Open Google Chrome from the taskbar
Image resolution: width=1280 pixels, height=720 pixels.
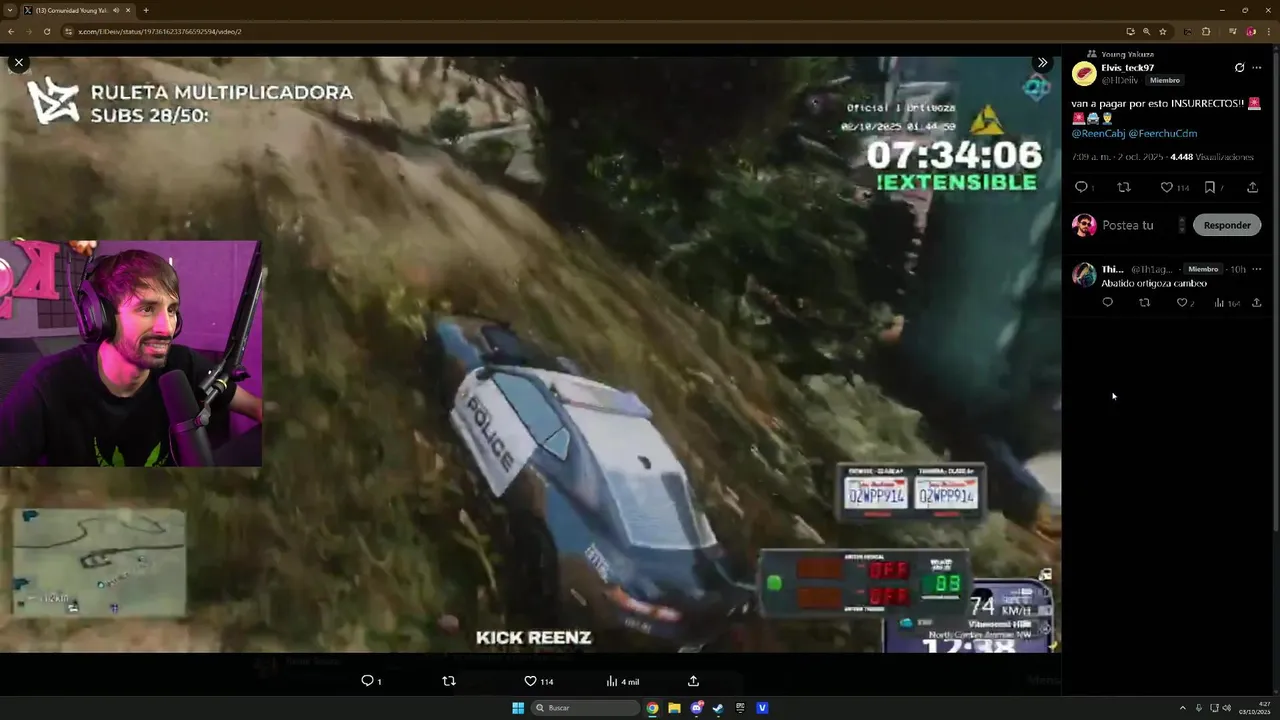pyautogui.click(x=652, y=708)
